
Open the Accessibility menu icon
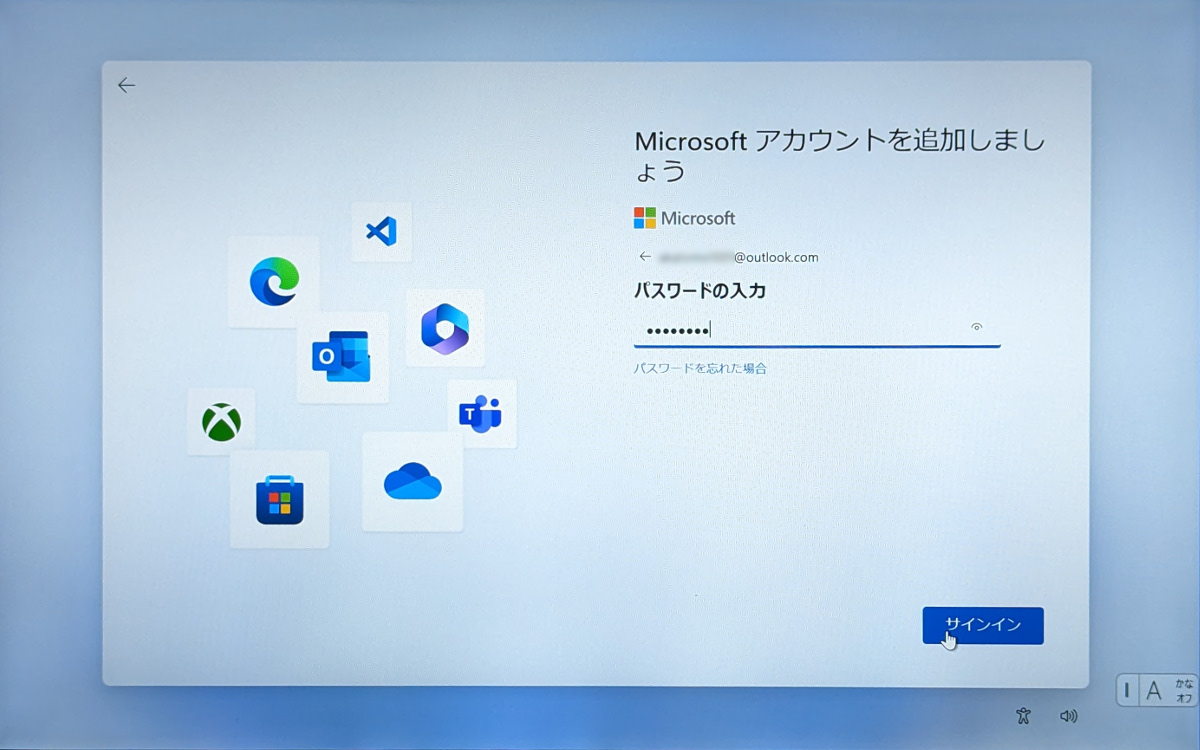[1022, 716]
